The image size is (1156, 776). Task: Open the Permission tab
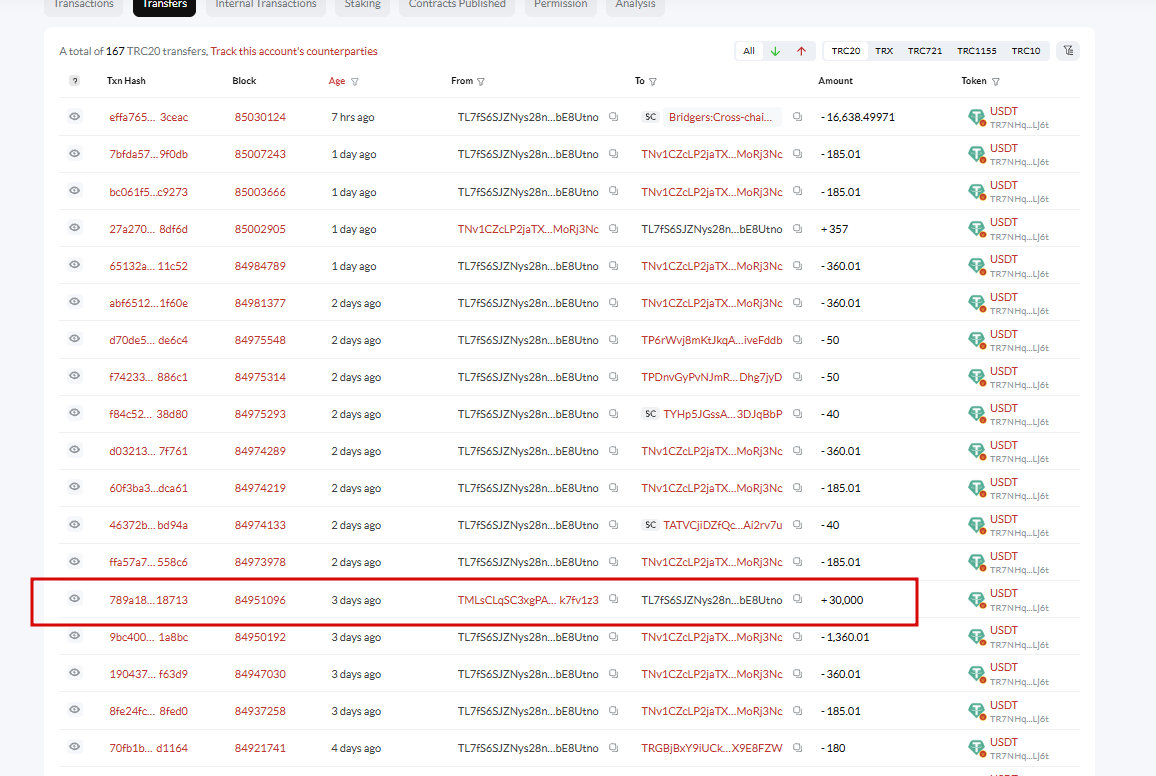tap(560, 5)
